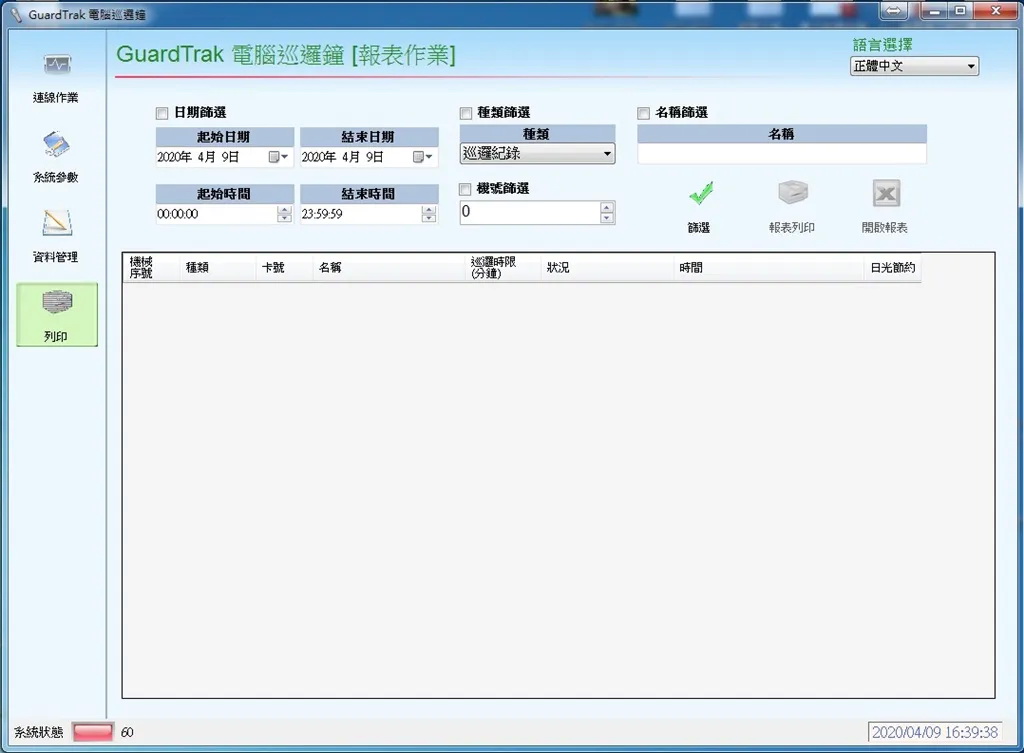1024x753 pixels.
Task: Open the 種類 type dropdown showing 巡邏紀錄
Action: pos(537,153)
